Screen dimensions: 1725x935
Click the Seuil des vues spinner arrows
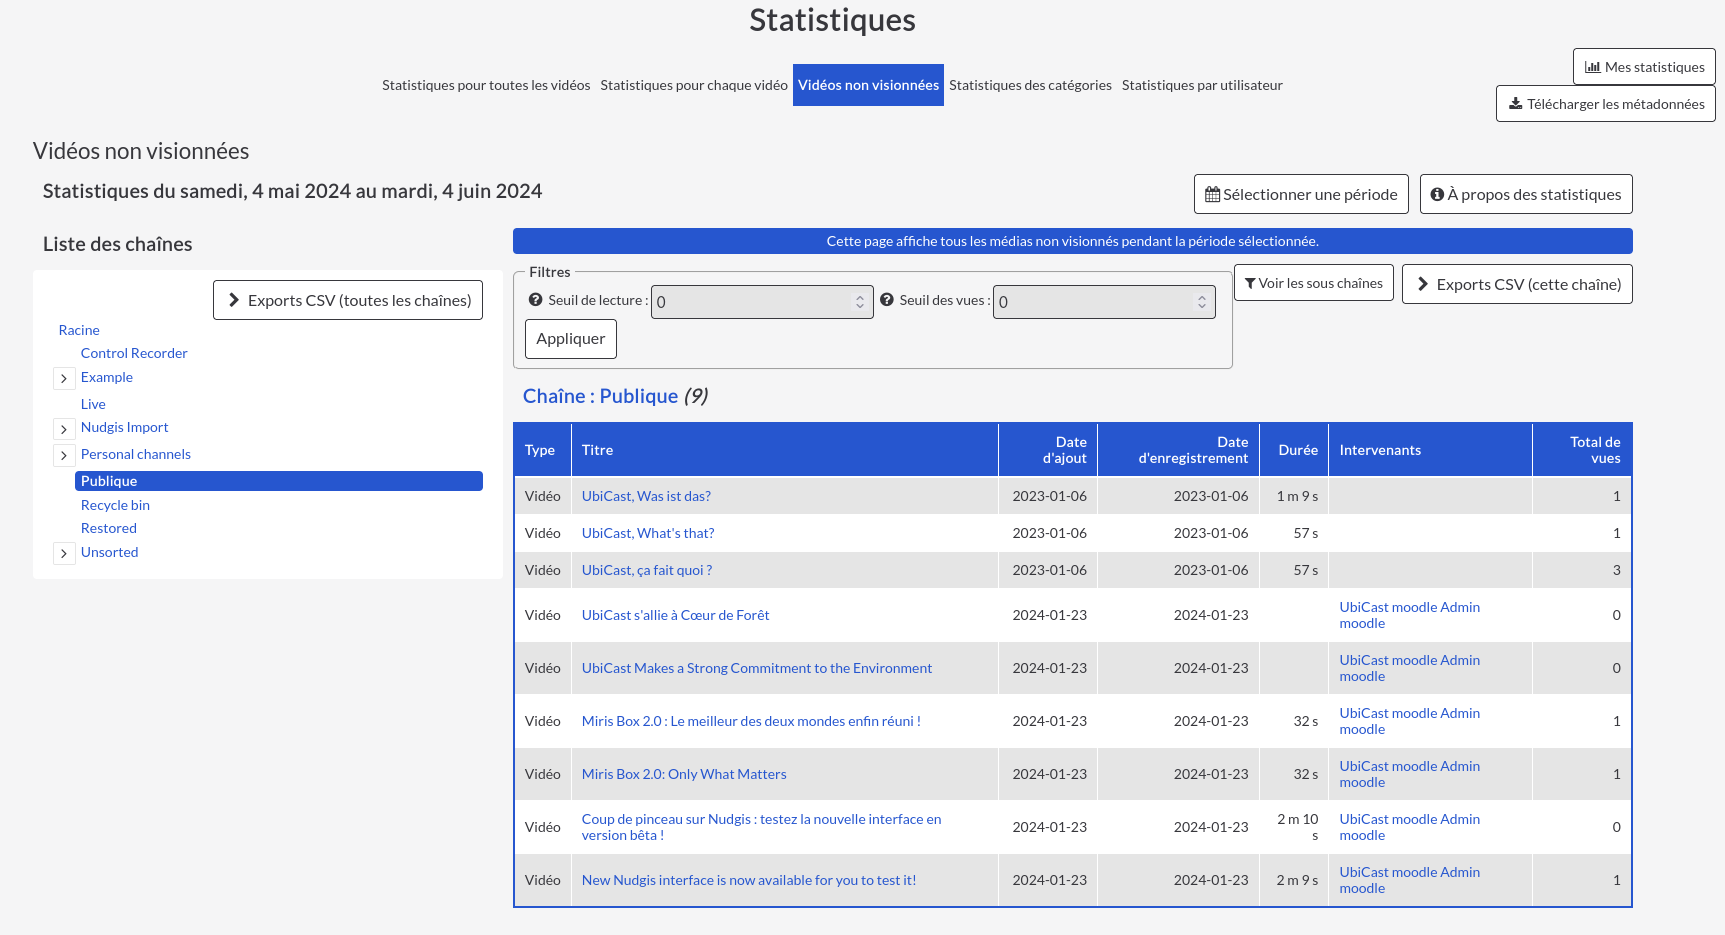[x=1202, y=302]
